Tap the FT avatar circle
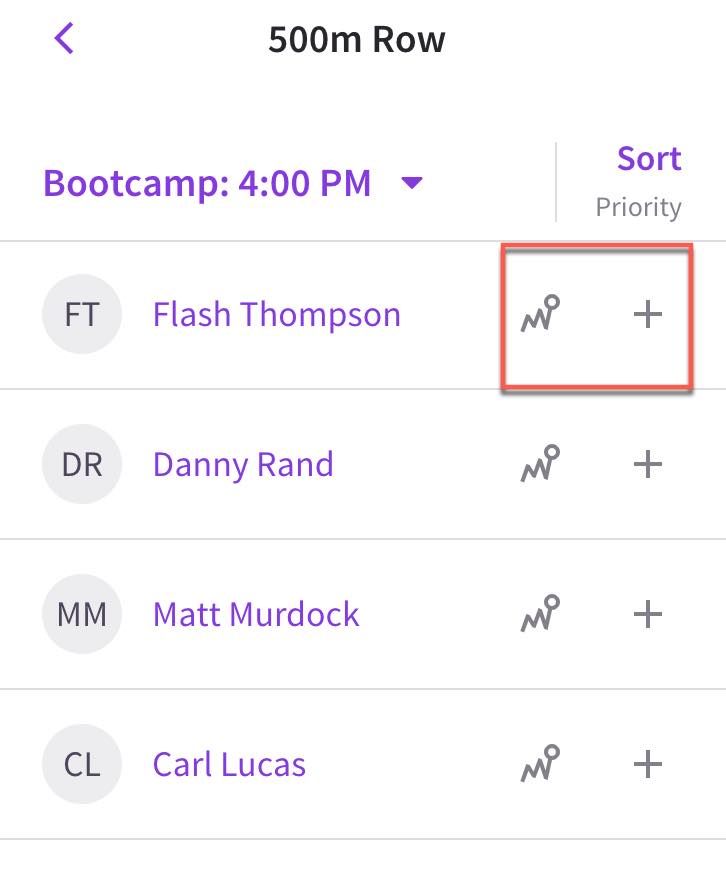Viewport: 726px width, 892px height. point(82,314)
